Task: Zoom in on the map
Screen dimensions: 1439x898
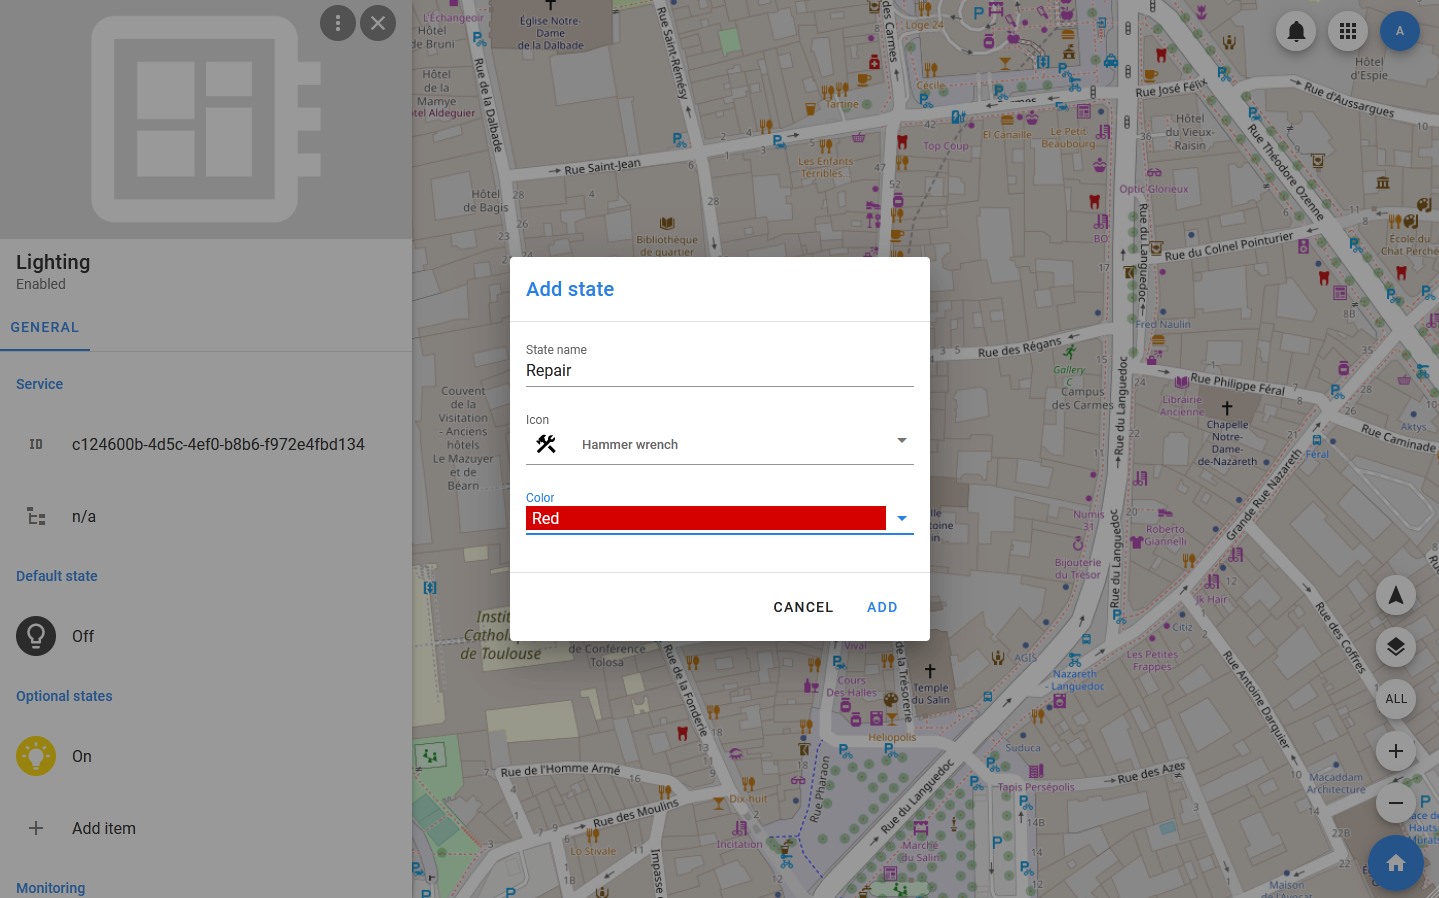Action: click(x=1395, y=751)
